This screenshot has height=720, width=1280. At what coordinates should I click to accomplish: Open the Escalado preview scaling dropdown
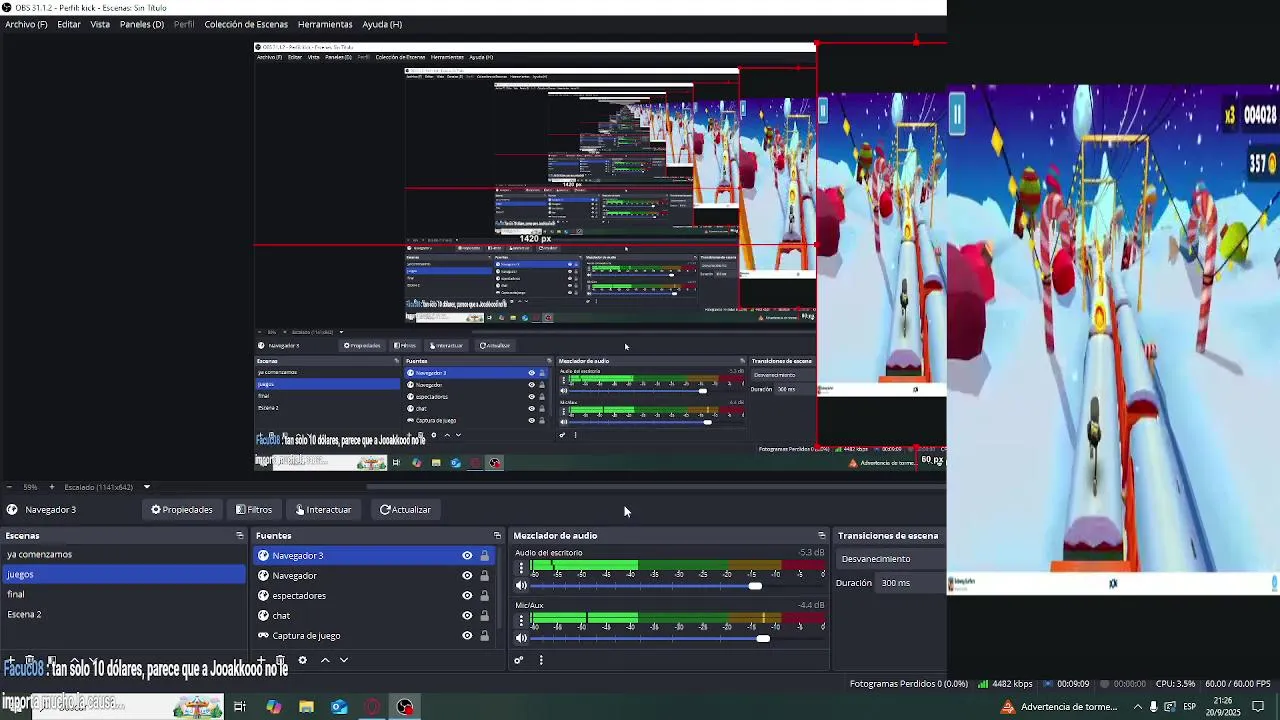pyautogui.click(x=107, y=487)
